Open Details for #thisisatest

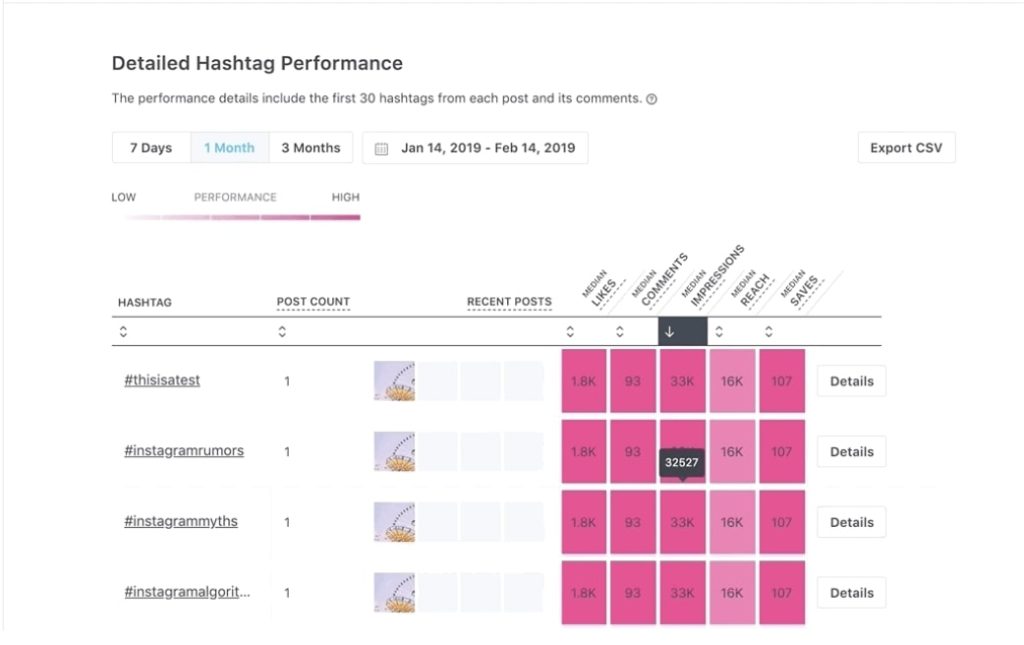click(851, 381)
